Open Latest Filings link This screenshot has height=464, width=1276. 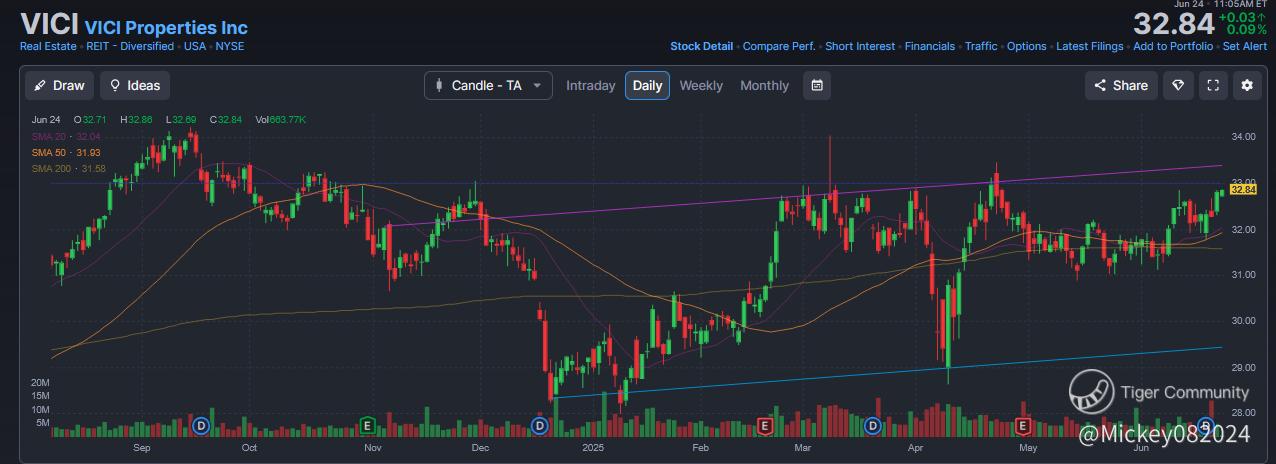point(1090,46)
